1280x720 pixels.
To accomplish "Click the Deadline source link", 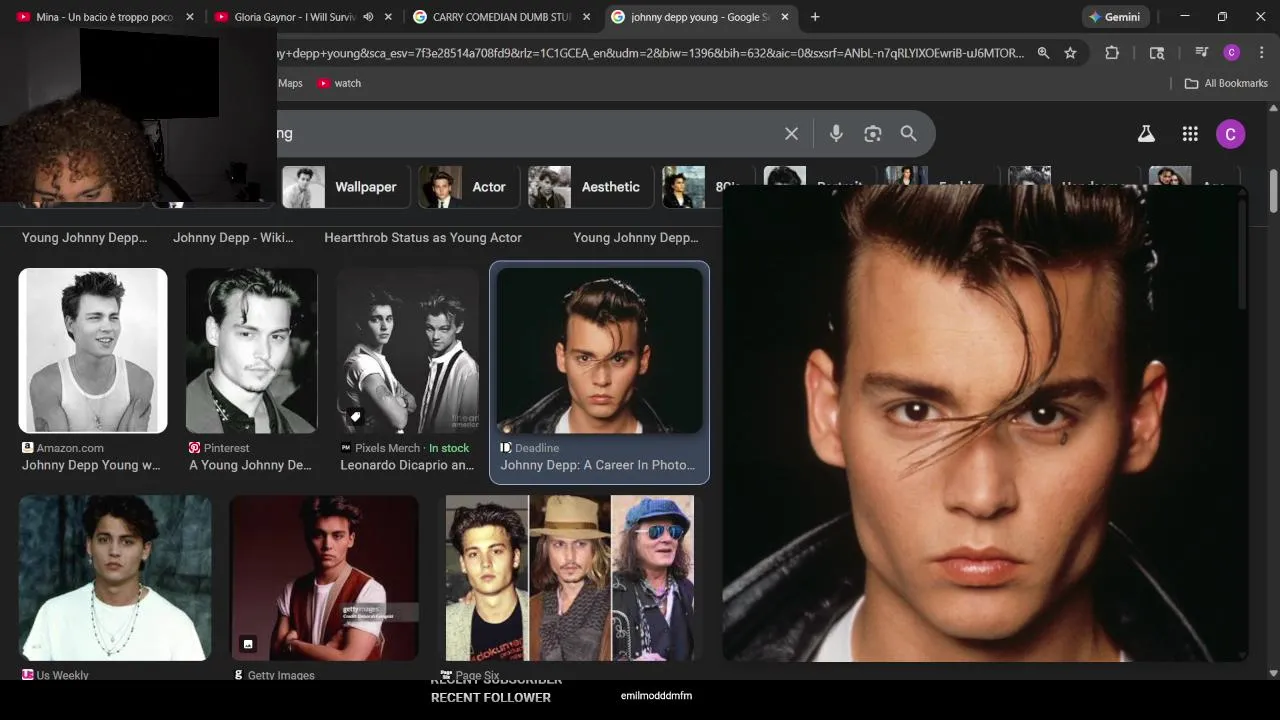I will [x=537, y=448].
